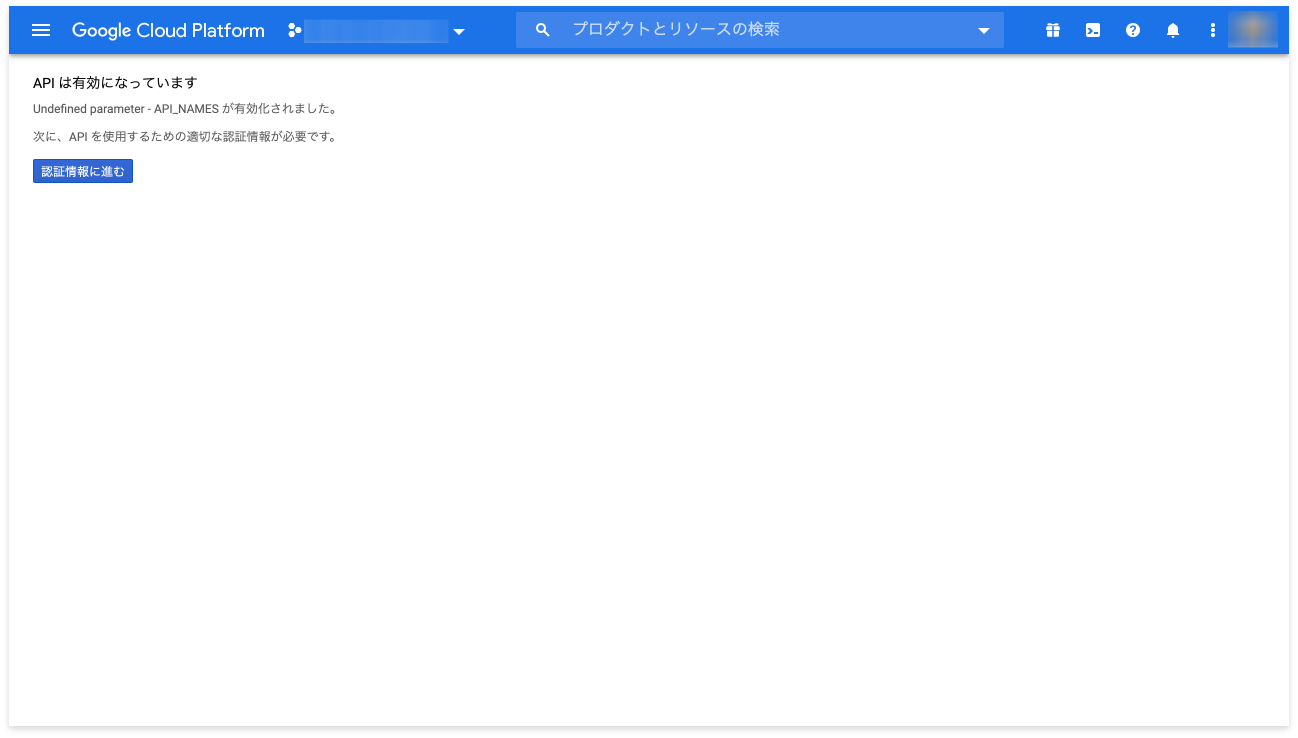Image resolution: width=1298 pixels, height=738 pixels.
Task: Open the hamburger navigation menu
Action: pos(41,30)
